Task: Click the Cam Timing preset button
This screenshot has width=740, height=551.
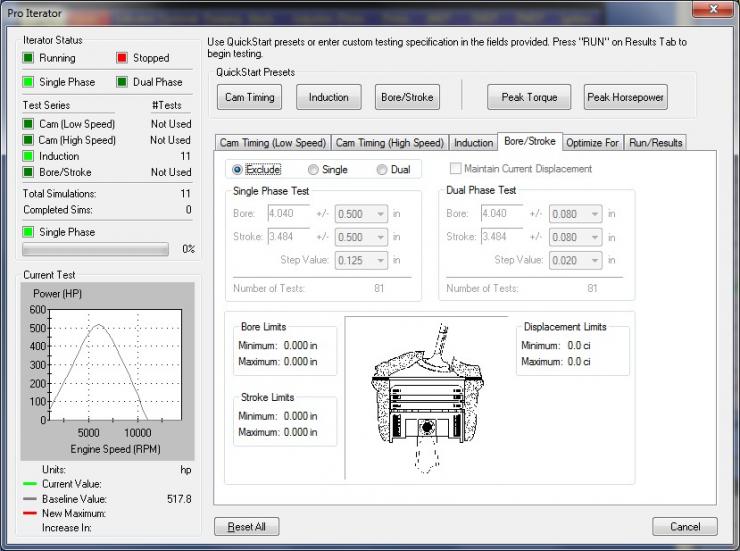Action: pyautogui.click(x=250, y=97)
